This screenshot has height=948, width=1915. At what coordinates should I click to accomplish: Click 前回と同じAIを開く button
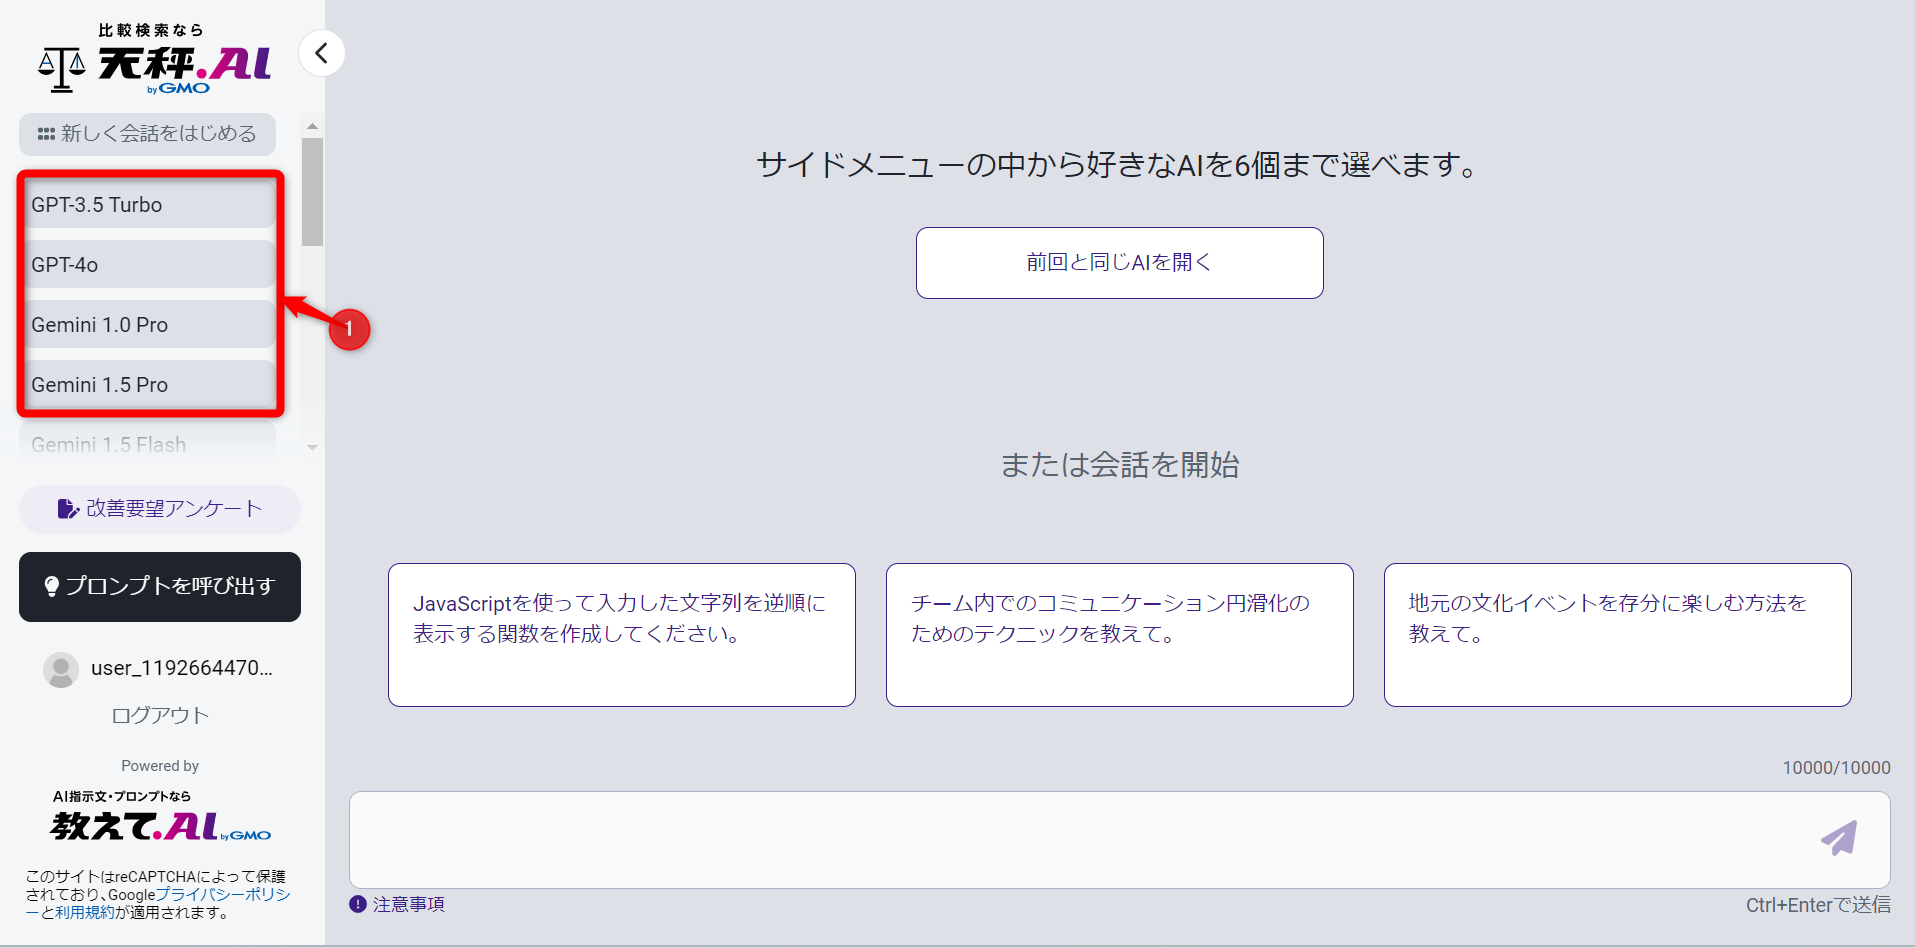[x=1119, y=263]
